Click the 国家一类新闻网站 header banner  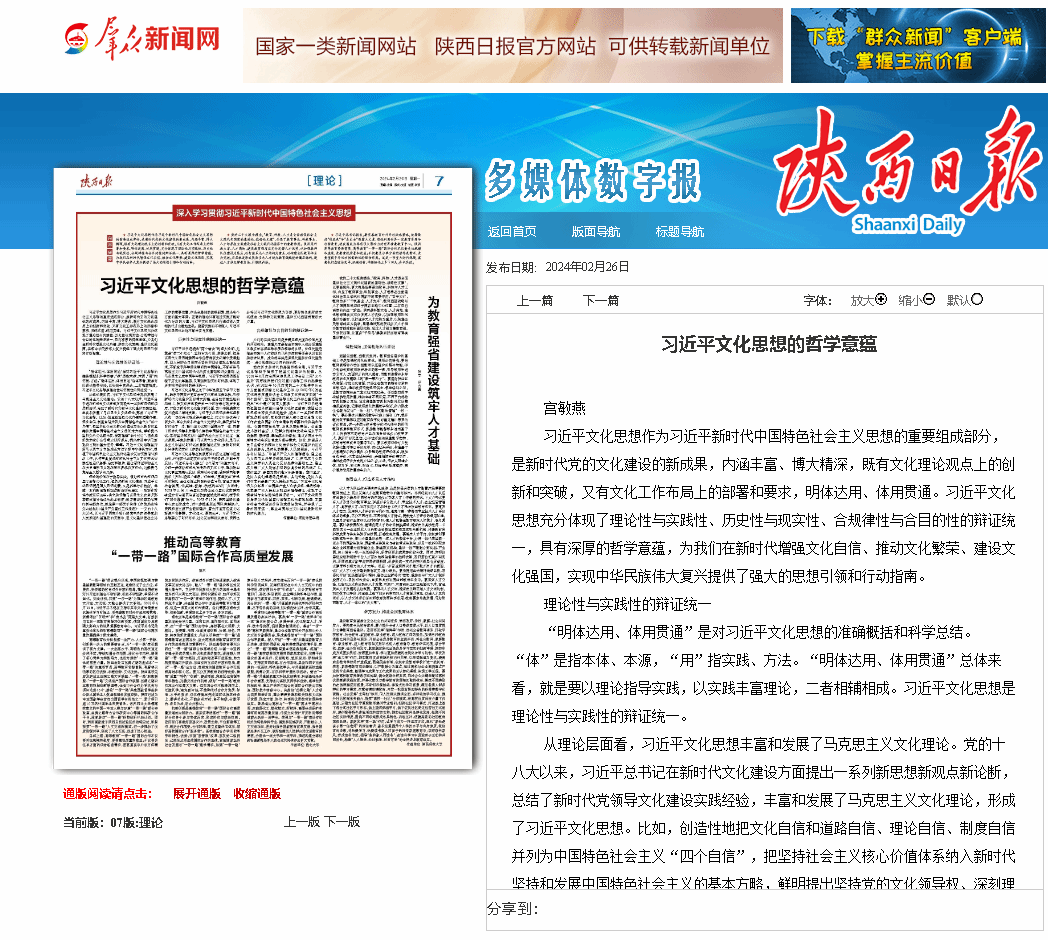512,46
